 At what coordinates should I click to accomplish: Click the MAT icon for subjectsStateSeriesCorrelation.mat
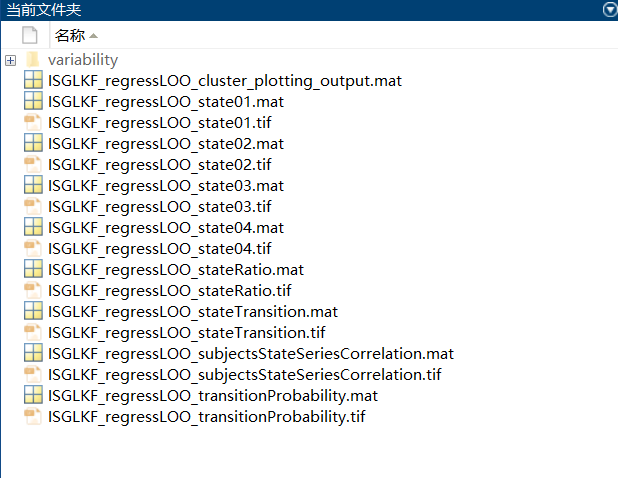click(x=33, y=353)
